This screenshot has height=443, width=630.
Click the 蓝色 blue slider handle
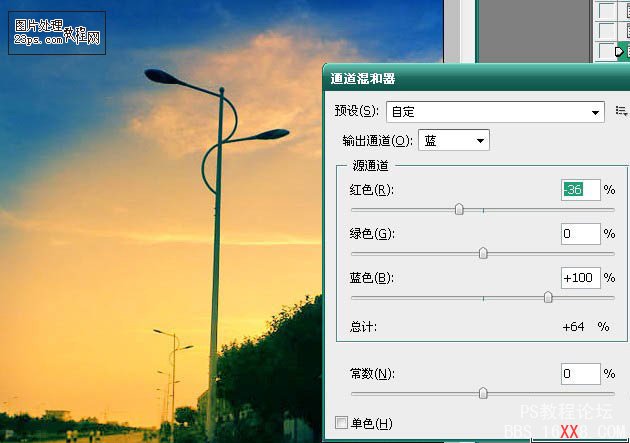click(x=548, y=297)
